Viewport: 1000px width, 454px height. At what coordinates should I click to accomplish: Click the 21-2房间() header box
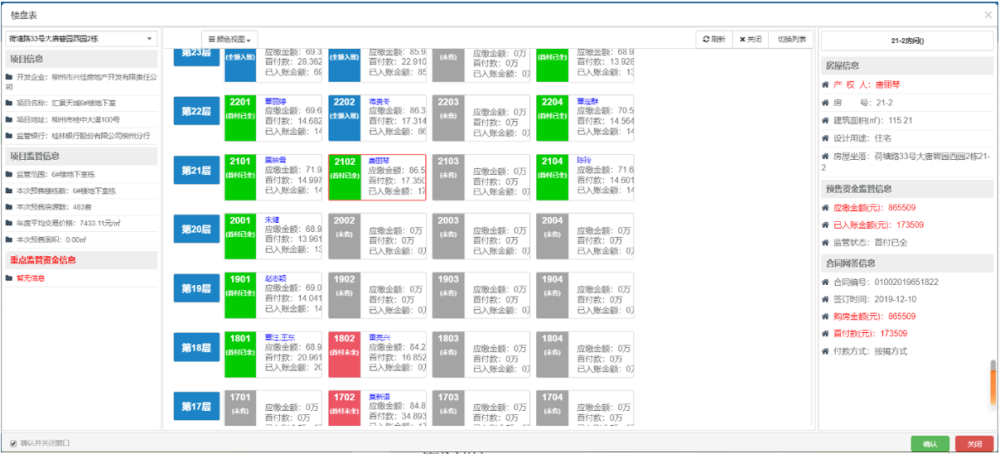click(x=907, y=40)
